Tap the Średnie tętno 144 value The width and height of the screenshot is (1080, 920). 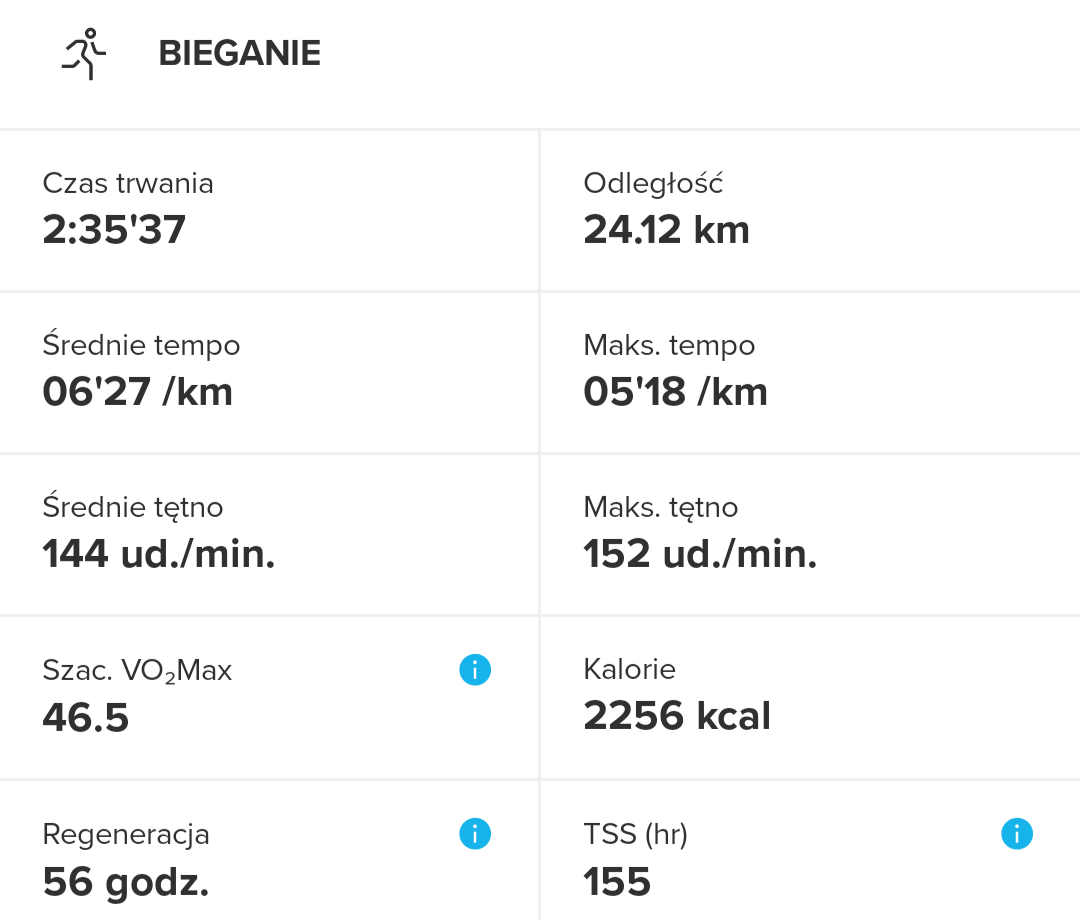pos(158,554)
